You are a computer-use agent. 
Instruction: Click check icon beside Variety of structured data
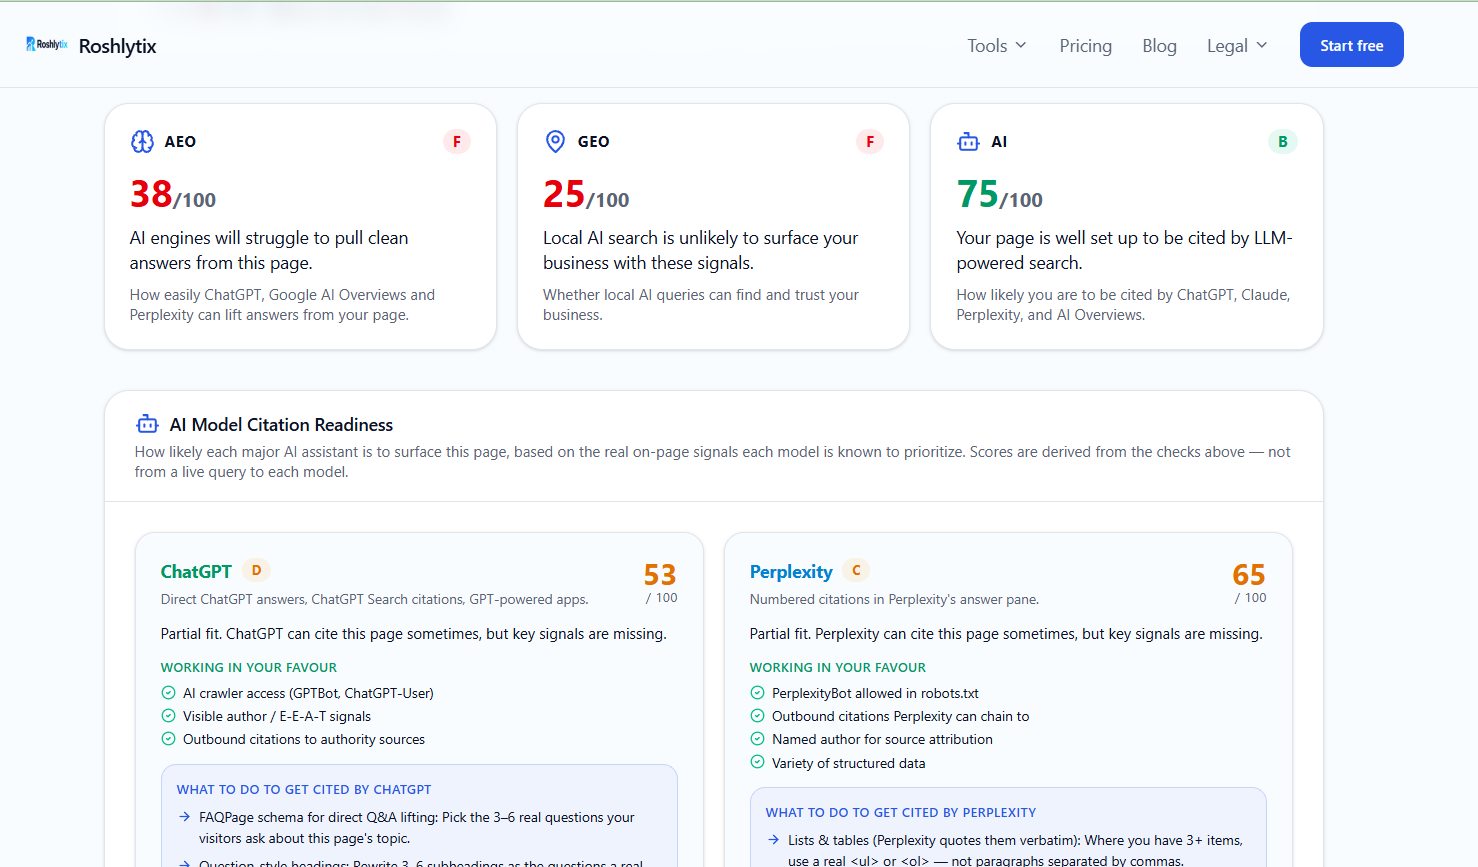tap(757, 763)
